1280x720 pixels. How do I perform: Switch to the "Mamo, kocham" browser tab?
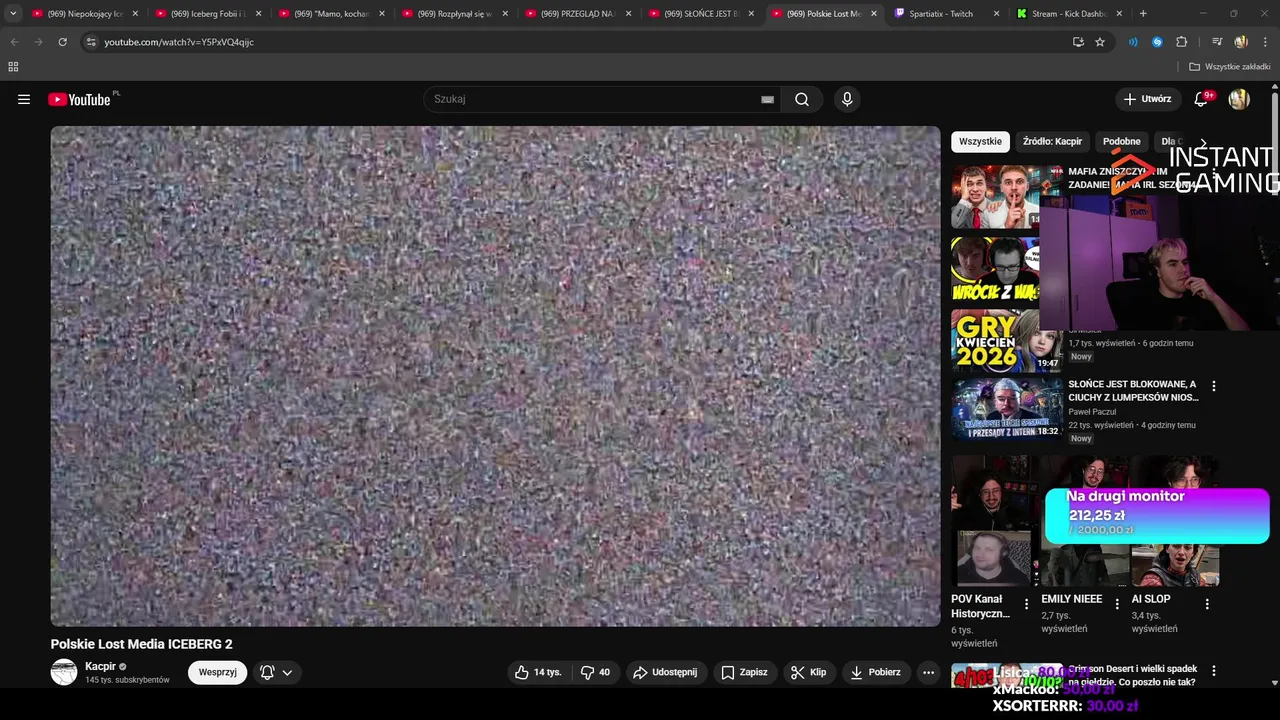331,14
